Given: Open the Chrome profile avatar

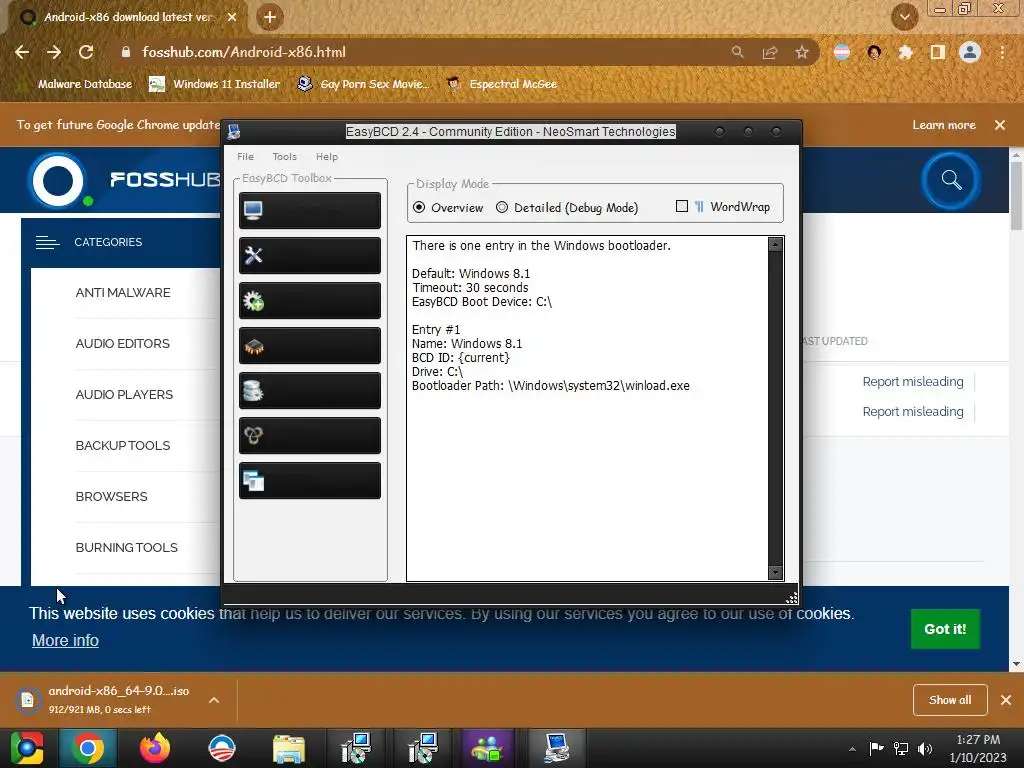Looking at the screenshot, I should pyautogui.click(x=970, y=52).
